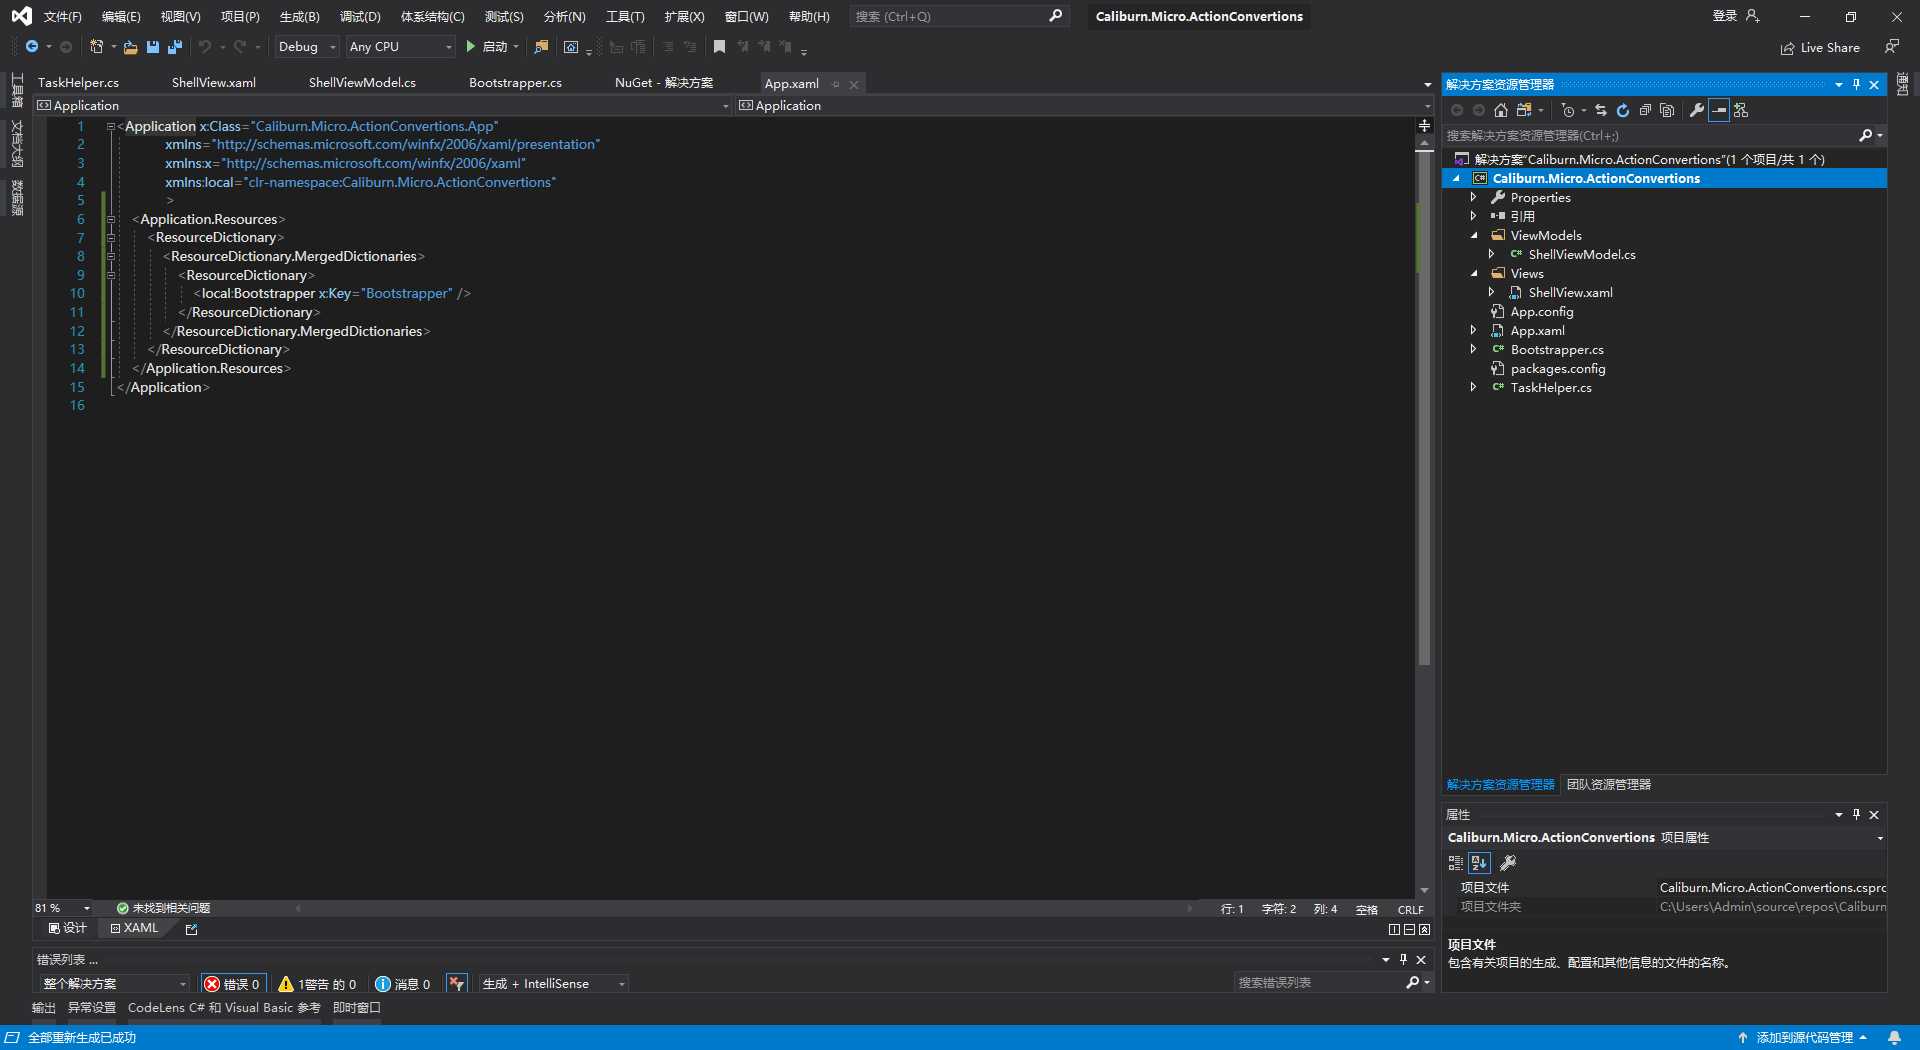Image resolution: width=1920 pixels, height=1050 pixels.
Task: Toggle Preview Selected Items in Solution Explorer
Action: point(1719,110)
